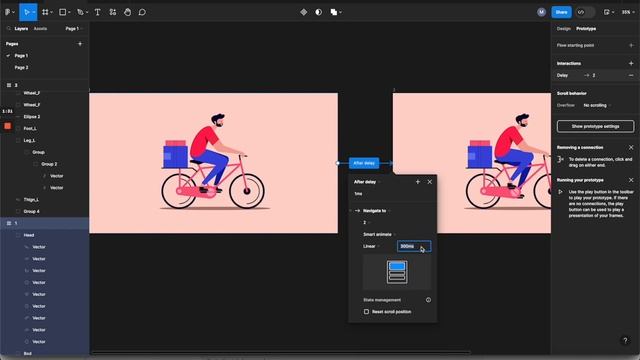Open the Move tool options dropdown arrow
The width and height of the screenshot is (640, 360).
[34, 12]
